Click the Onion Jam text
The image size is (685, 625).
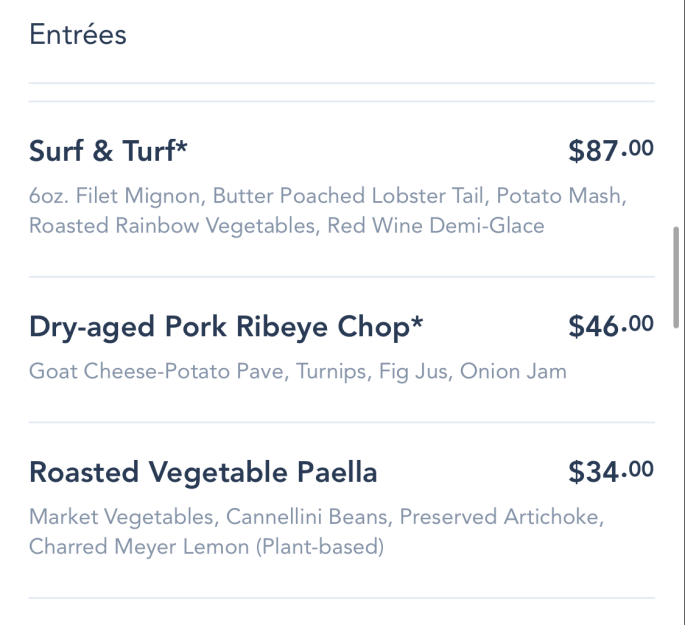(513, 371)
